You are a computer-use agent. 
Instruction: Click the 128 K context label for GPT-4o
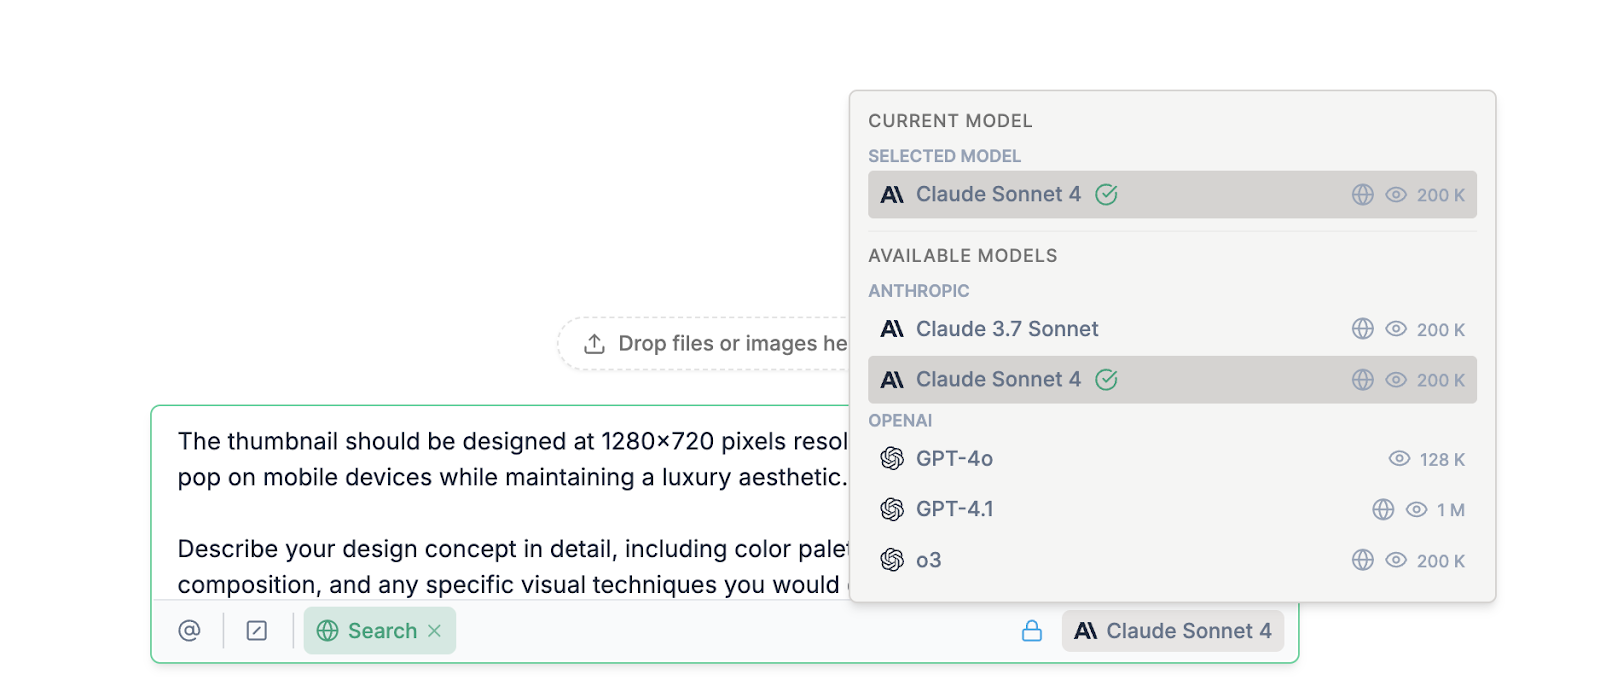click(x=1442, y=460)
